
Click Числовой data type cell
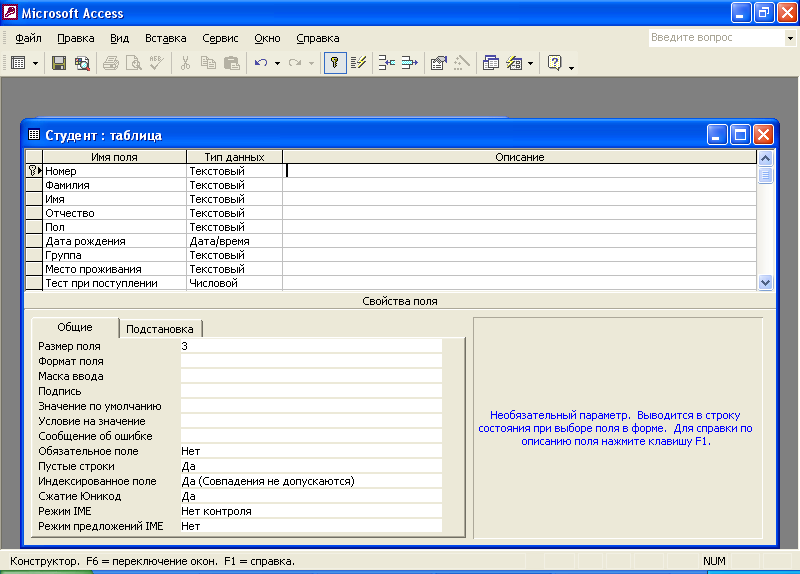point(234,283)
